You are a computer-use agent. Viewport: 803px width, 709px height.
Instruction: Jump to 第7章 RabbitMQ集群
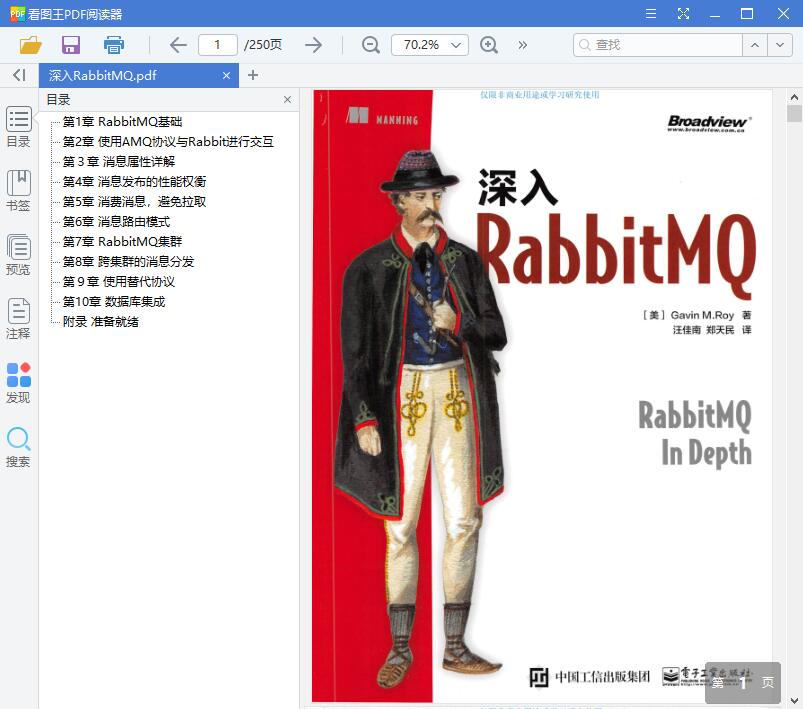pyautogui.click(x=122, y=241)
